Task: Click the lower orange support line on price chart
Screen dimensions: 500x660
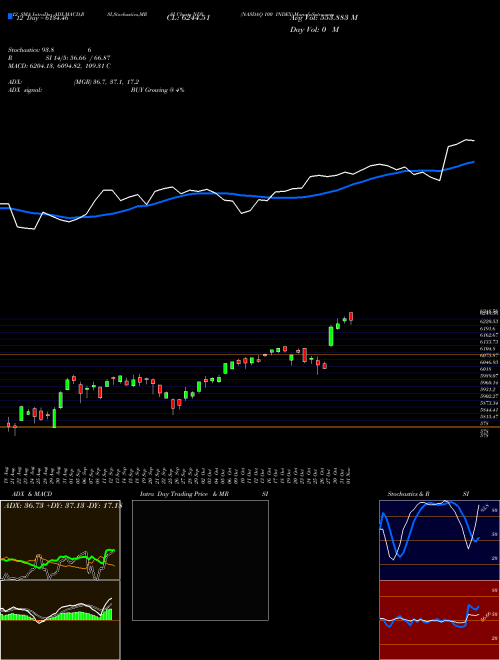Action: [x=250, y=427]
